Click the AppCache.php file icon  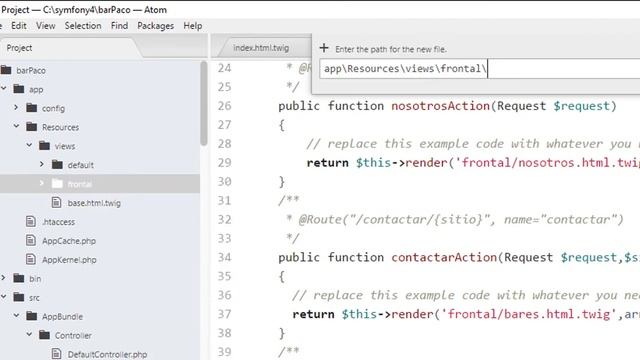point(31,240)
